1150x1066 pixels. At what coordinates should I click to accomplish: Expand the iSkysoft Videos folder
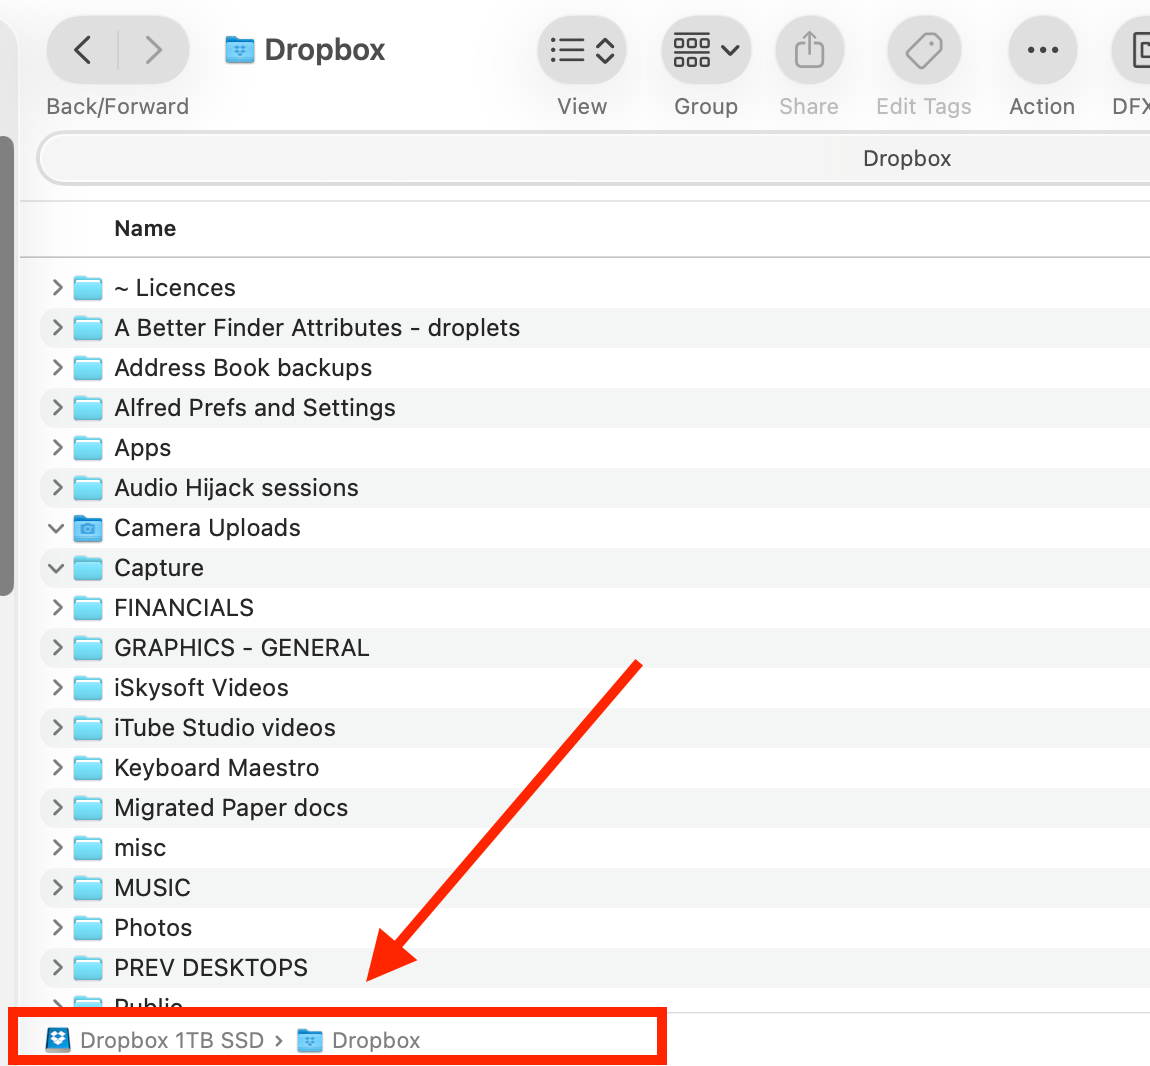point(57,687)
